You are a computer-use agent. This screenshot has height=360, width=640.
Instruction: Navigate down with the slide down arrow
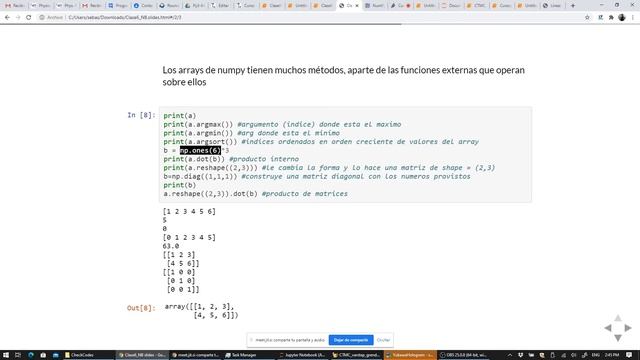(618, 338)
